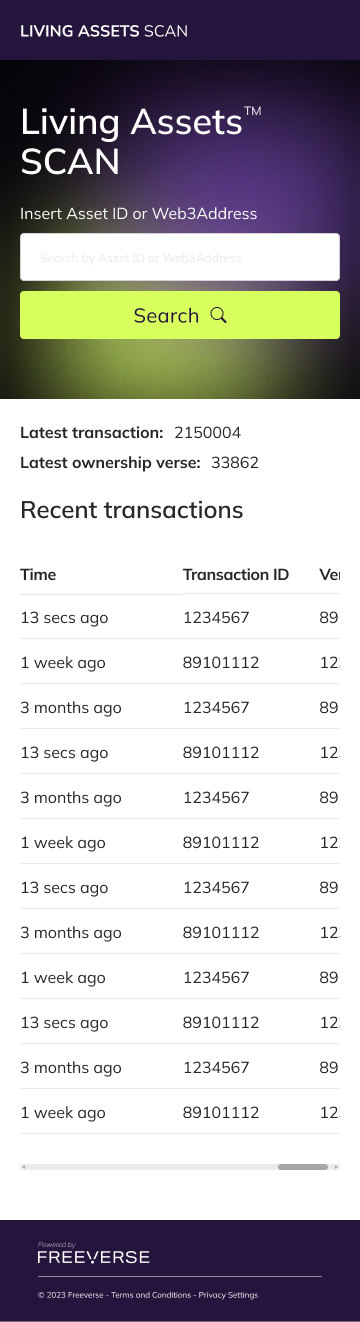
Task: Open transaction 89101112 in the second row
Action: pos(221,663)
